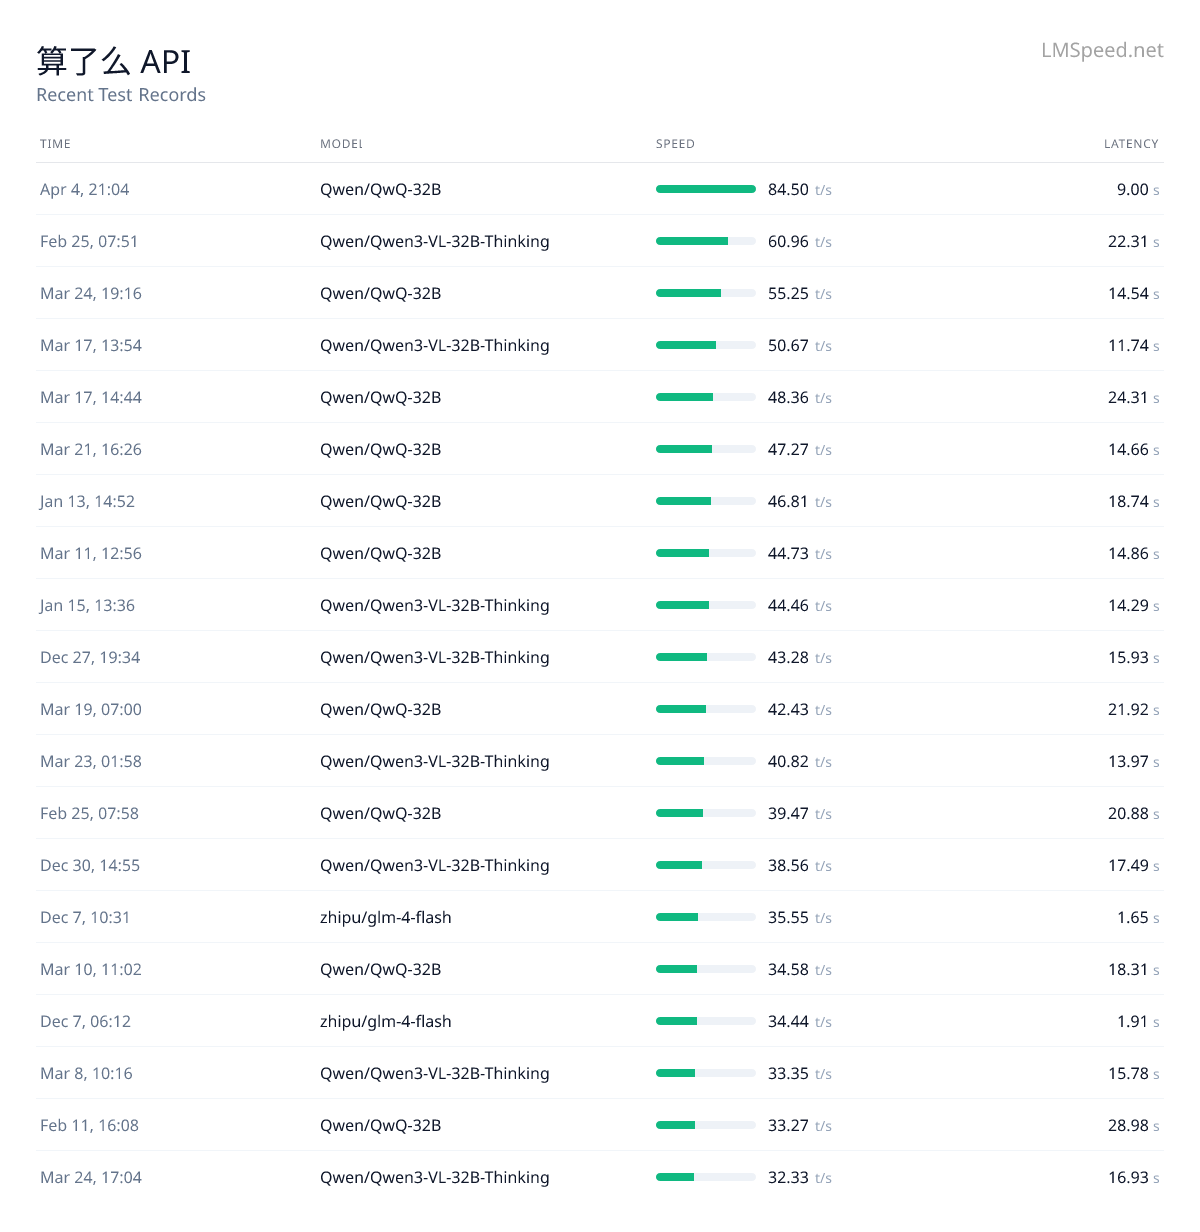The height and width of the screenshot is (1232, 1200).
Task: Select the Dec 7, 06:12 timestamp
Action: (85, 1021)
